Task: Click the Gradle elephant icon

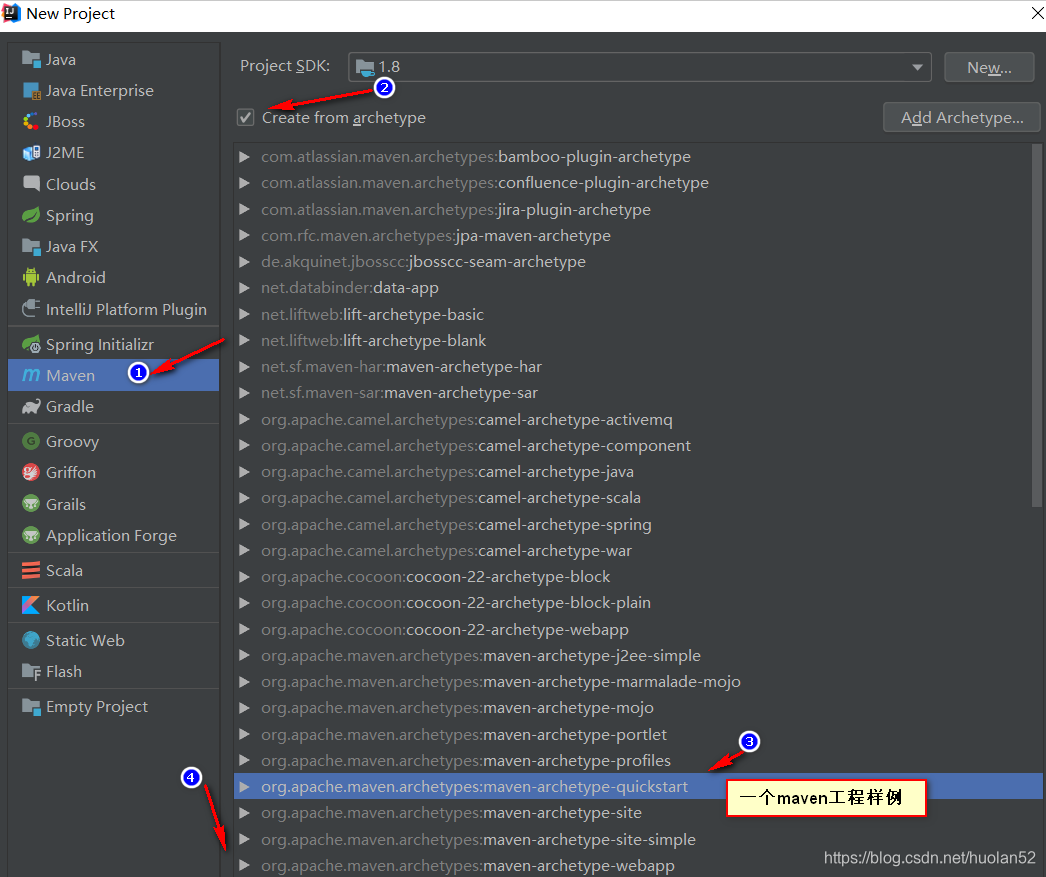Action: coord(31,407)
